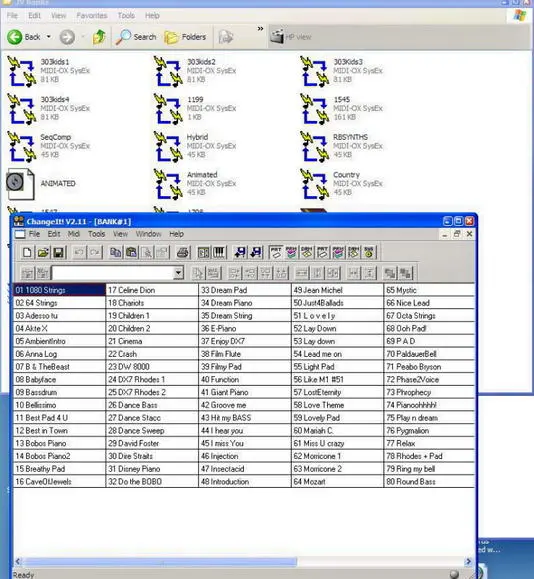Click the Up folder icon in Explorer toolbar

pos(99,37)
